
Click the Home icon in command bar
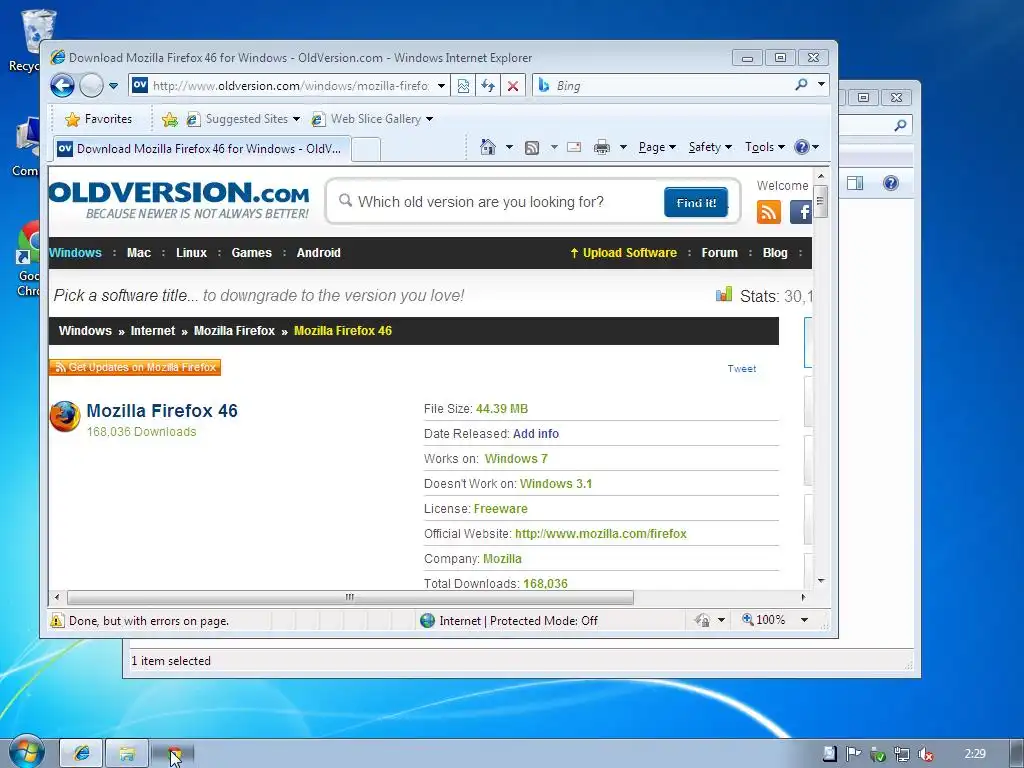(488, 147)
